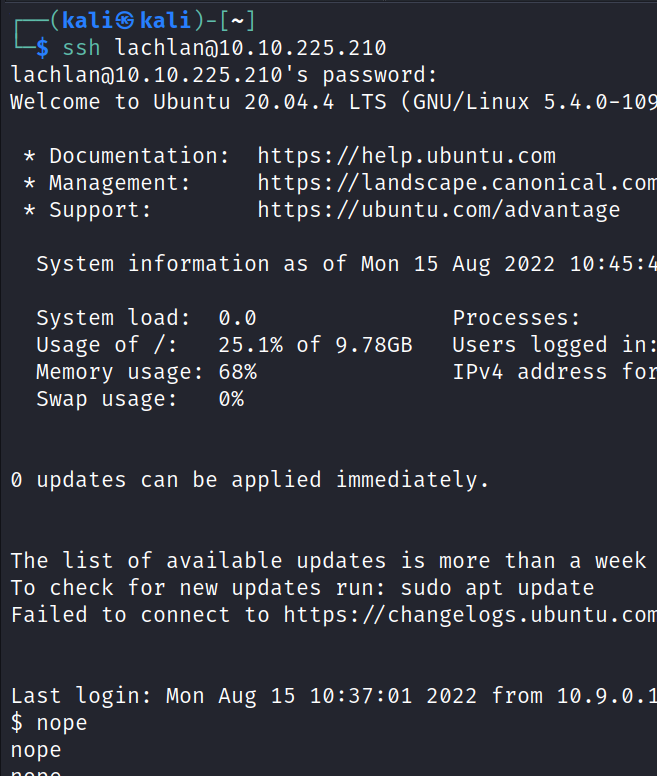Click the Memory usage 68% value
The height and width of the screenshot is (776, 657).
click(x=237, y=372)
